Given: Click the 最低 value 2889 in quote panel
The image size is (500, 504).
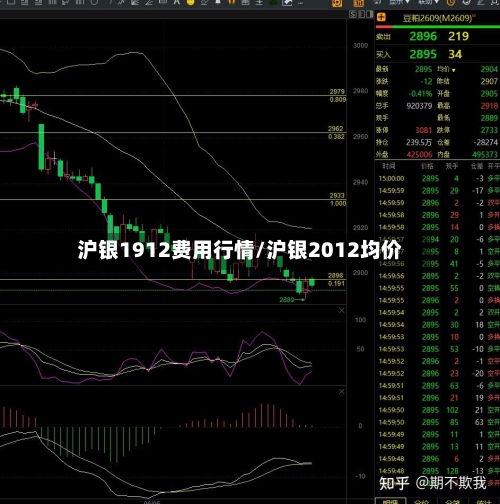Looking at the screenshot, I should coord(489,118).
